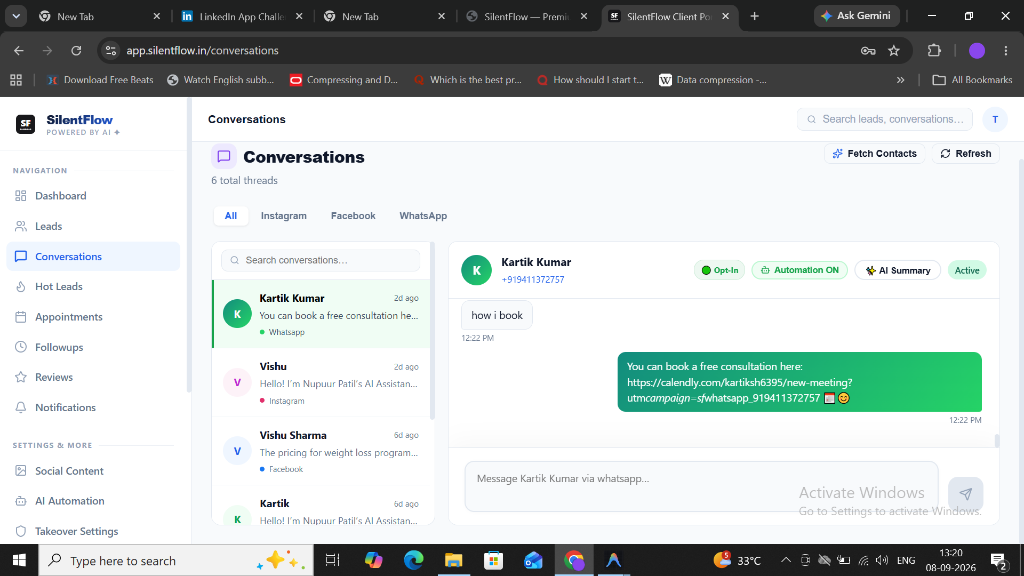
Task: Click the SilentFlow SF logo
Action: coord(25,124)
